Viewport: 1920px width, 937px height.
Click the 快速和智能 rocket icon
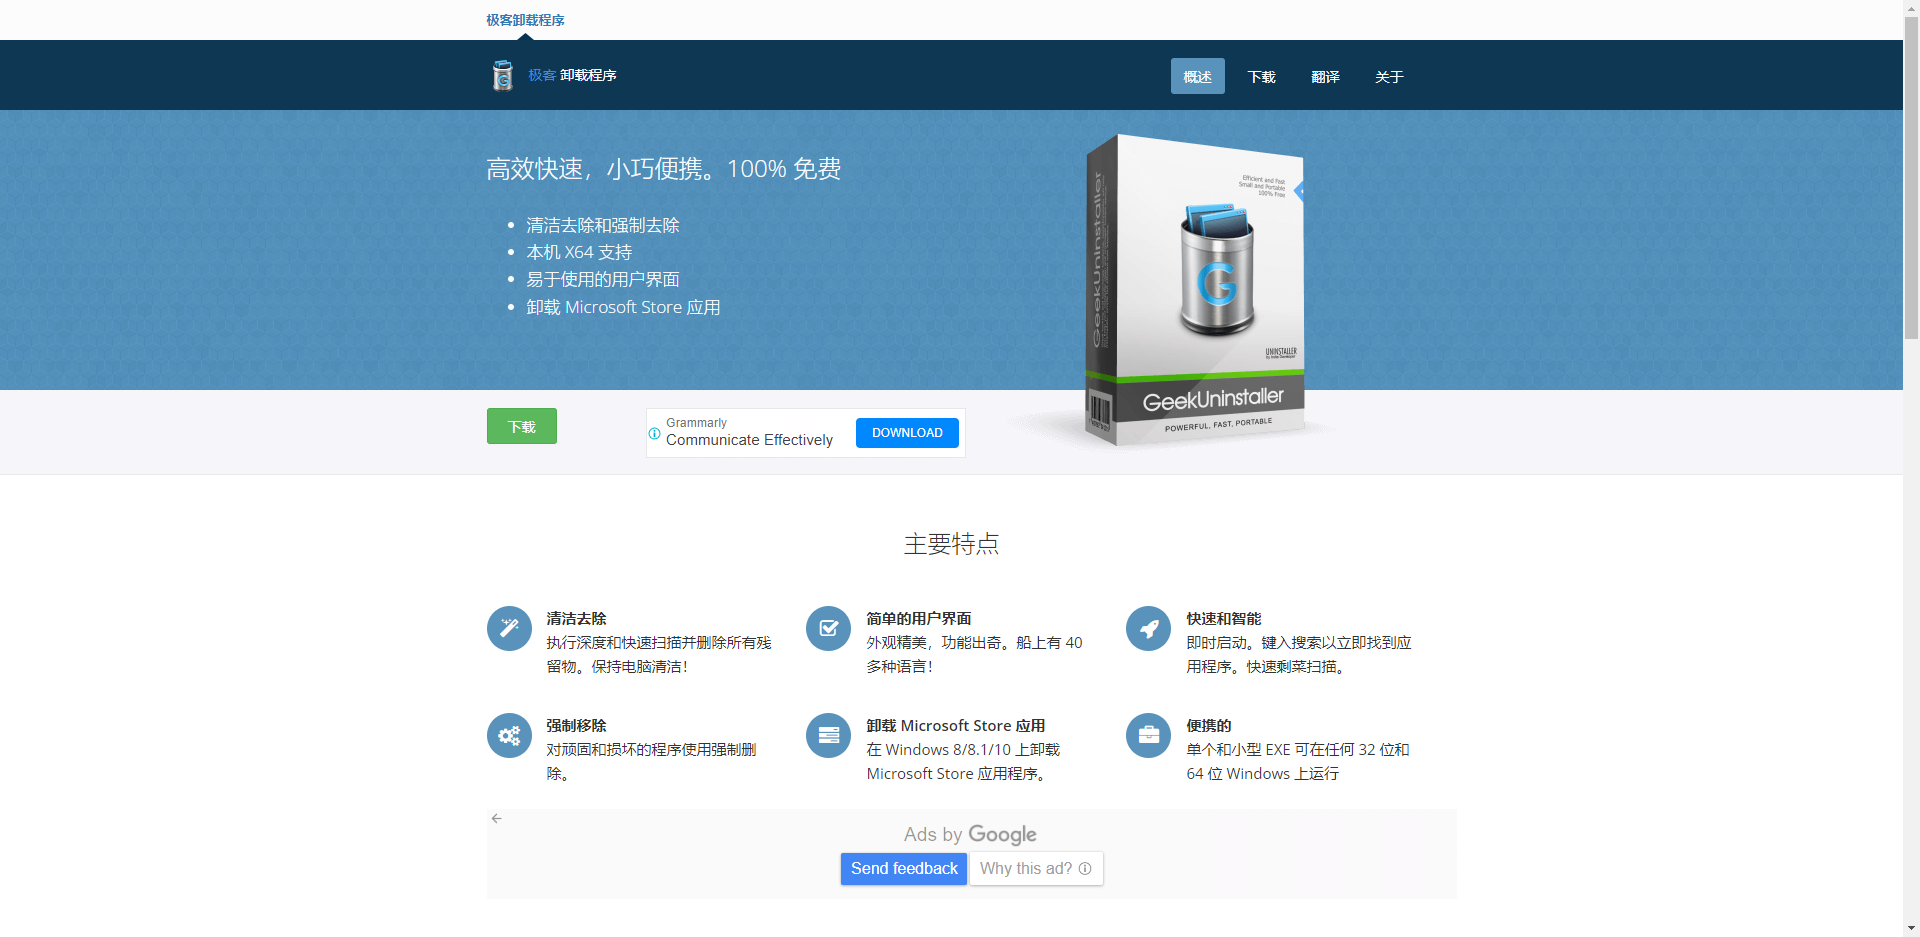(1148, 628)
